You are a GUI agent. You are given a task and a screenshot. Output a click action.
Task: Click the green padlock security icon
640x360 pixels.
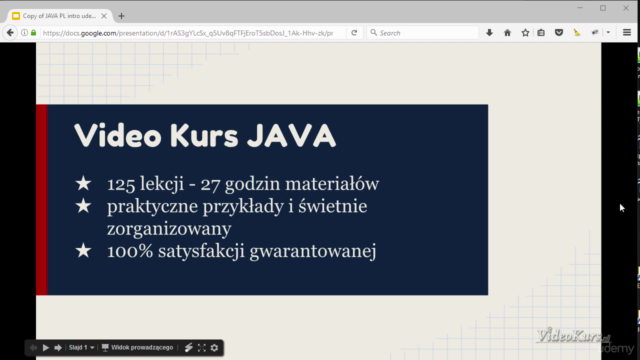[x=33, y=33]
